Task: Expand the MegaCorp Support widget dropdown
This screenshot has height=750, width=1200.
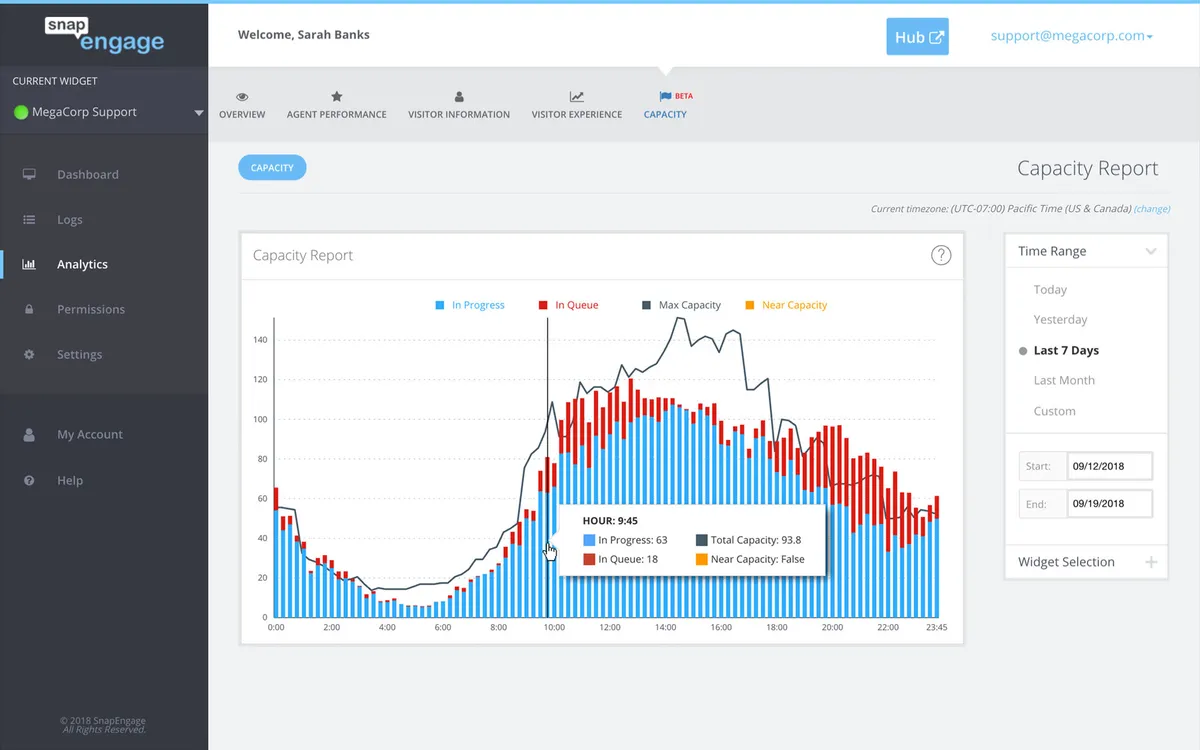Action: pyautogui.click(x=198, y=113)
